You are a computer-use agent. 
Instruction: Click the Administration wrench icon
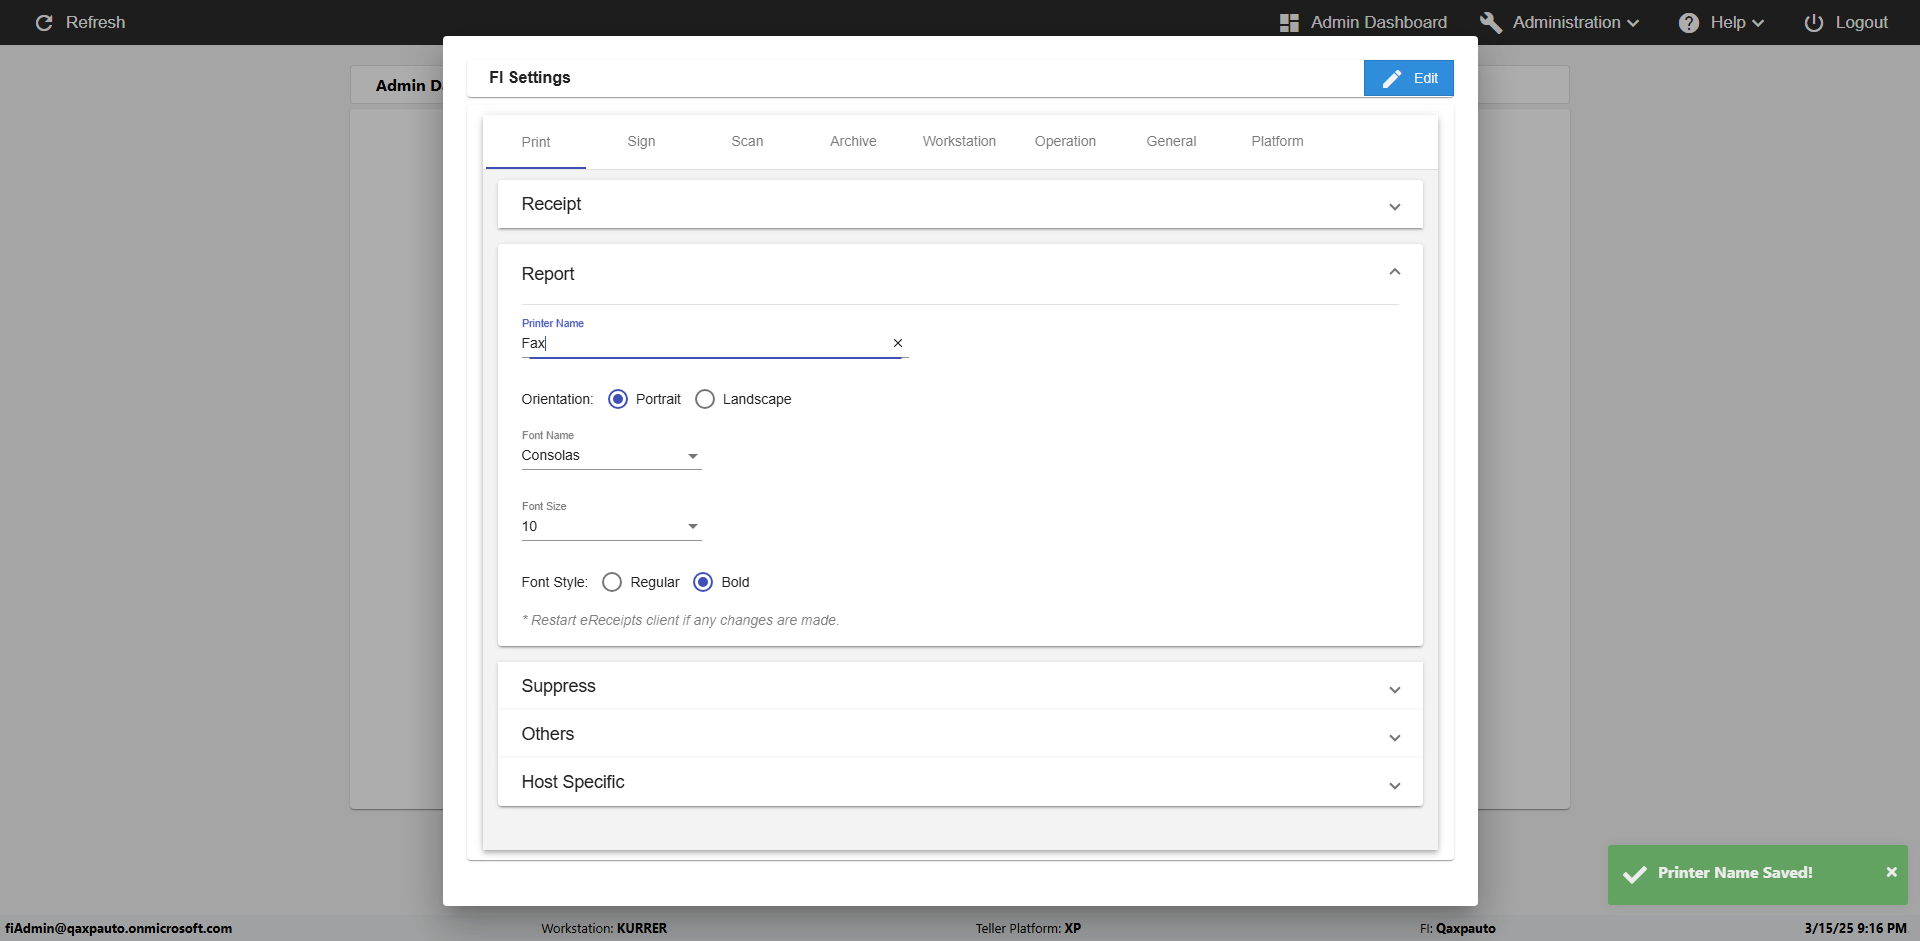pyautogui.click(x=1490, y=22)
